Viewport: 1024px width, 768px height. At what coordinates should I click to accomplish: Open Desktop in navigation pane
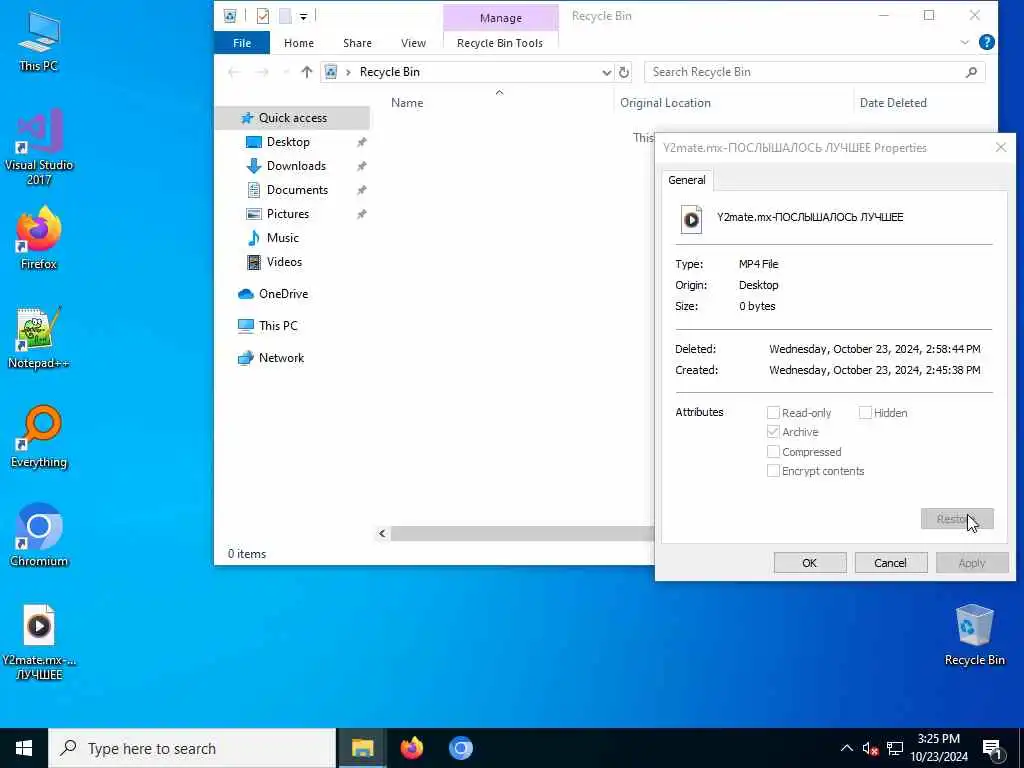pos(288,142)
